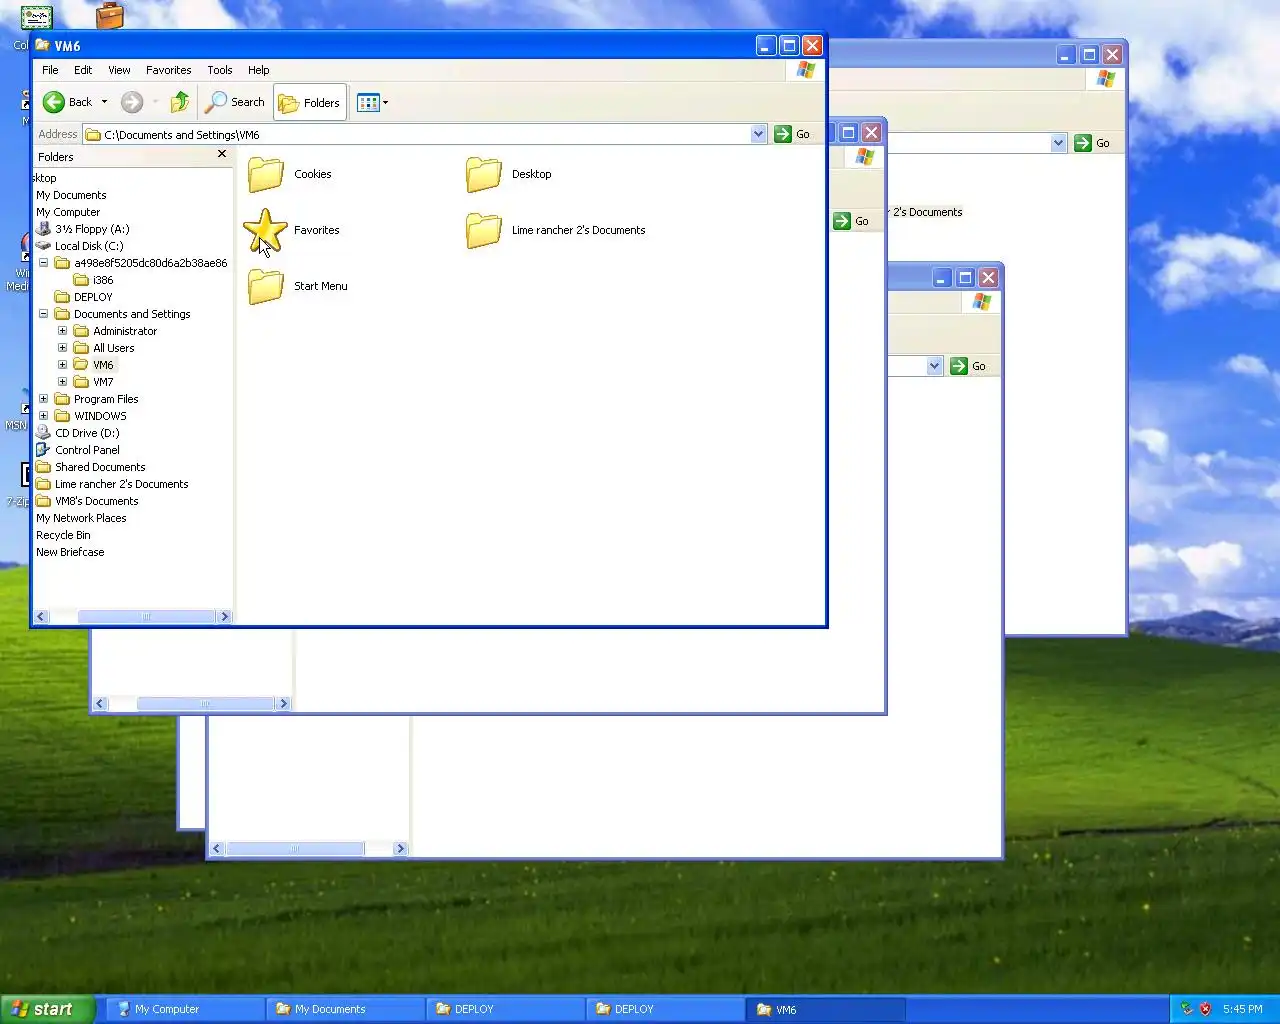Open address dropdown in small front-right window
The height and width of the screenshot is (1024, 1280).
click(934, 366)
